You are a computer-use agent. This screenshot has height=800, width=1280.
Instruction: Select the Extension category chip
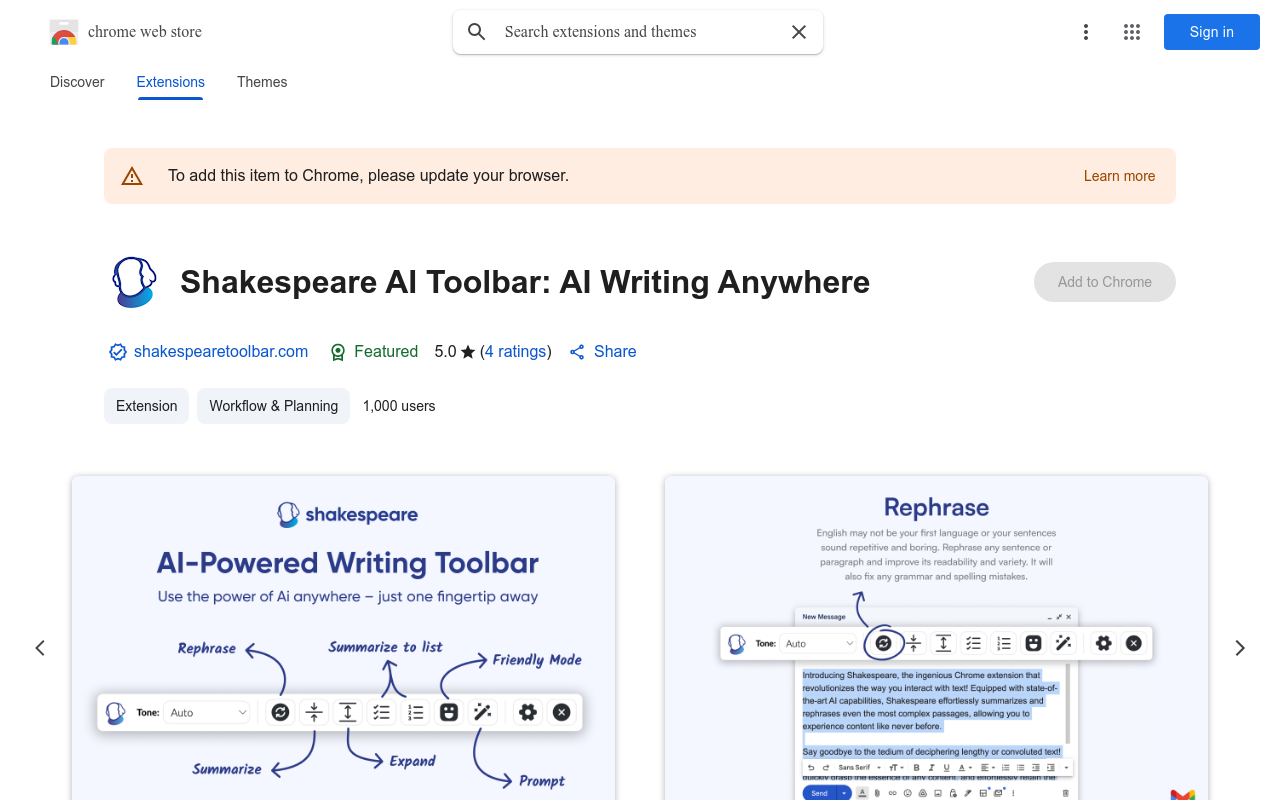(146, 406)
